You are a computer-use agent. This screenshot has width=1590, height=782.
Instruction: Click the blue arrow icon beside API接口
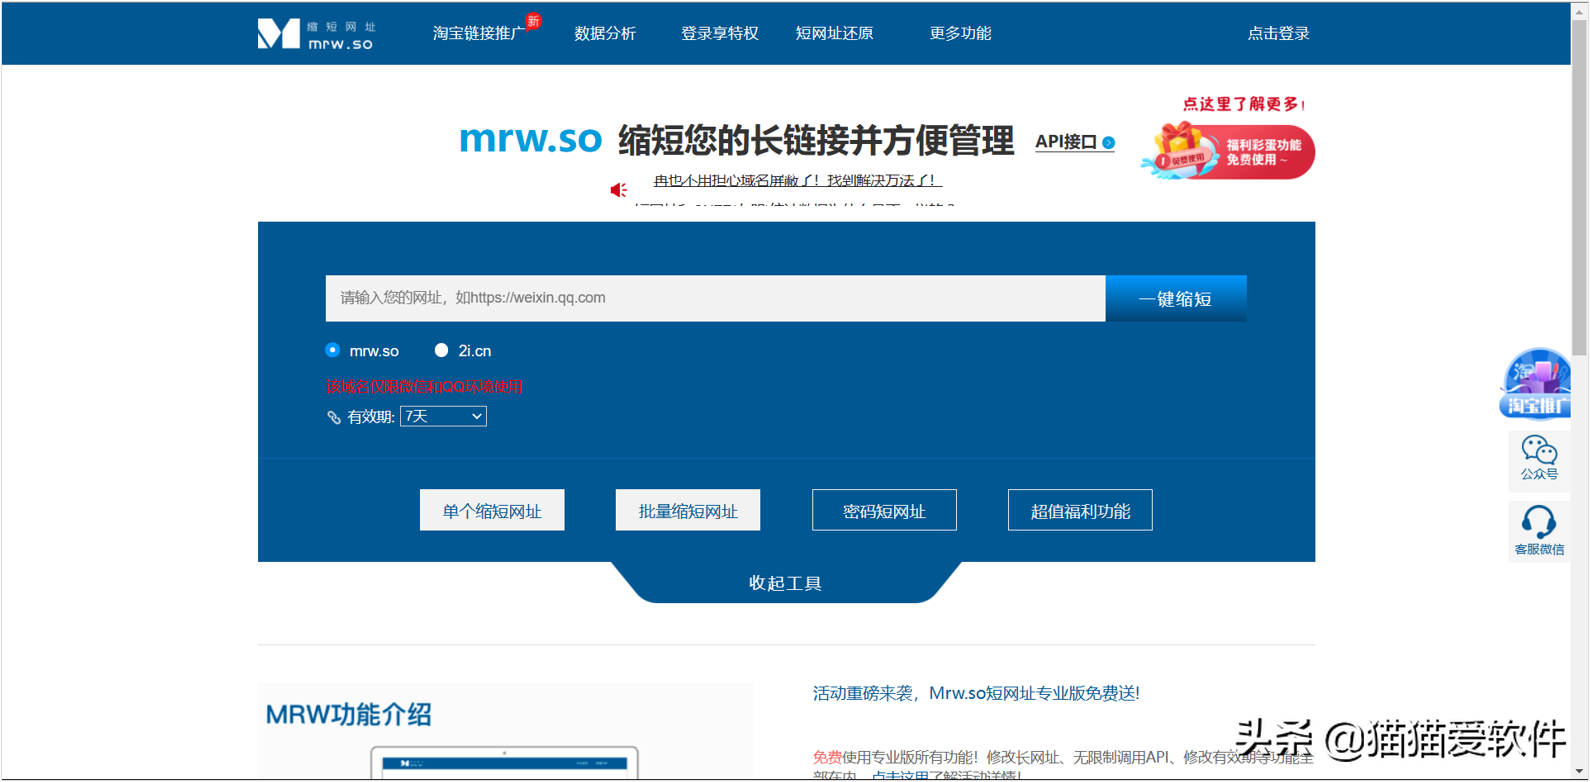click(1108, 143)
